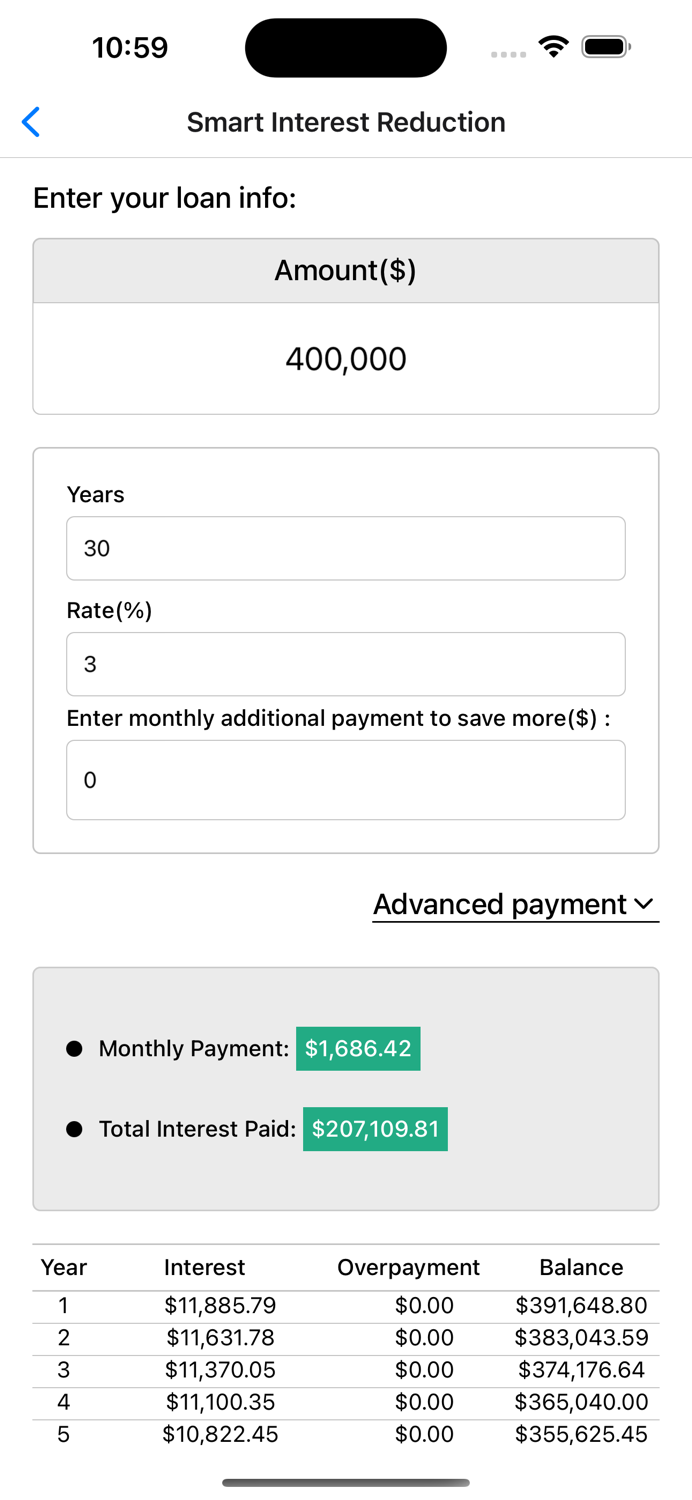Select the Amount($) header cell
This screenshot has height=1500, width=692.
point(346,270)
